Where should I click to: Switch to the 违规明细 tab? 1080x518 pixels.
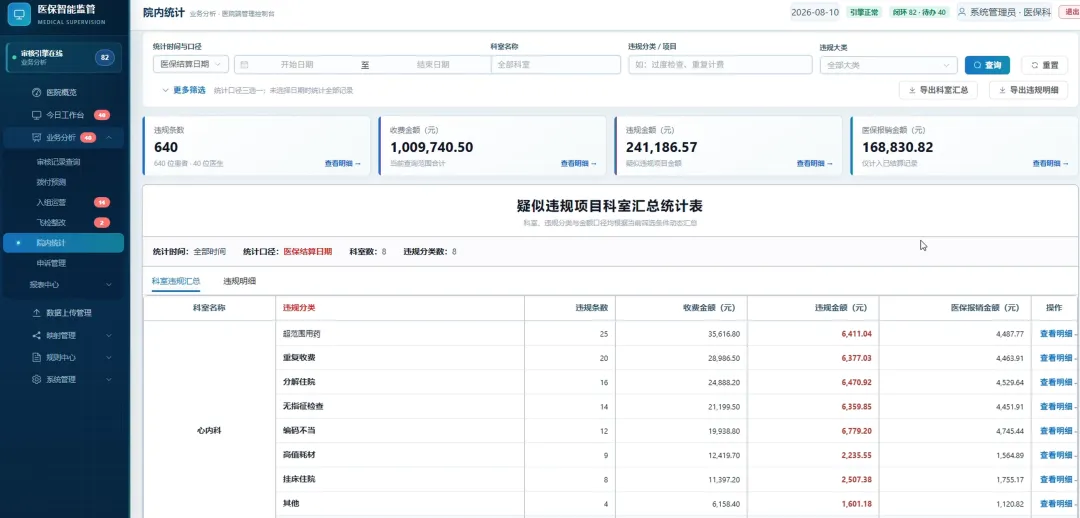tap(239, 281)
